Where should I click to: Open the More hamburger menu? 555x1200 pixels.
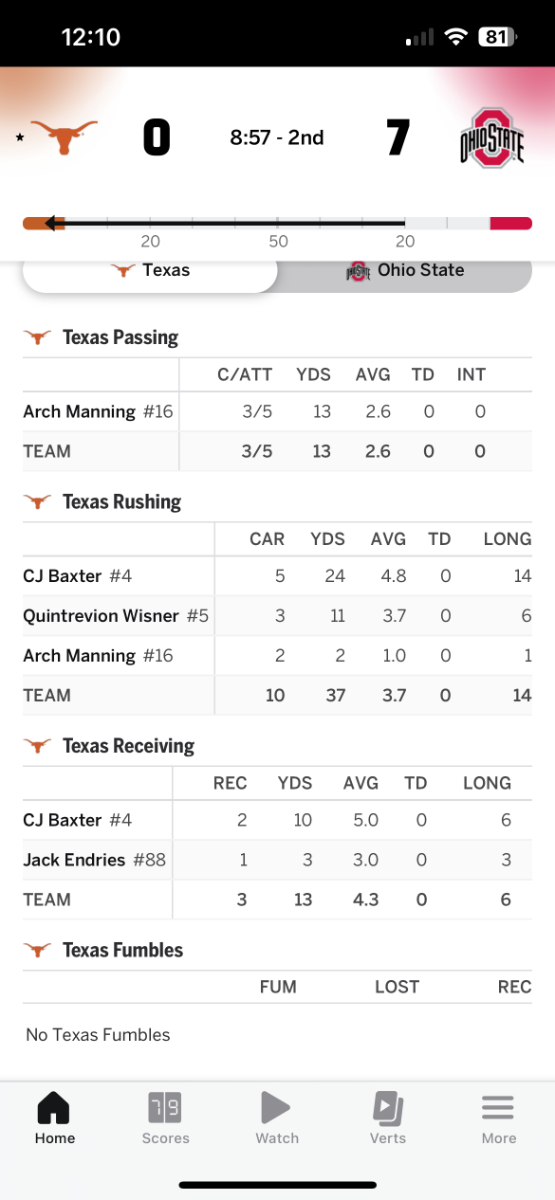click(498, 1108)
